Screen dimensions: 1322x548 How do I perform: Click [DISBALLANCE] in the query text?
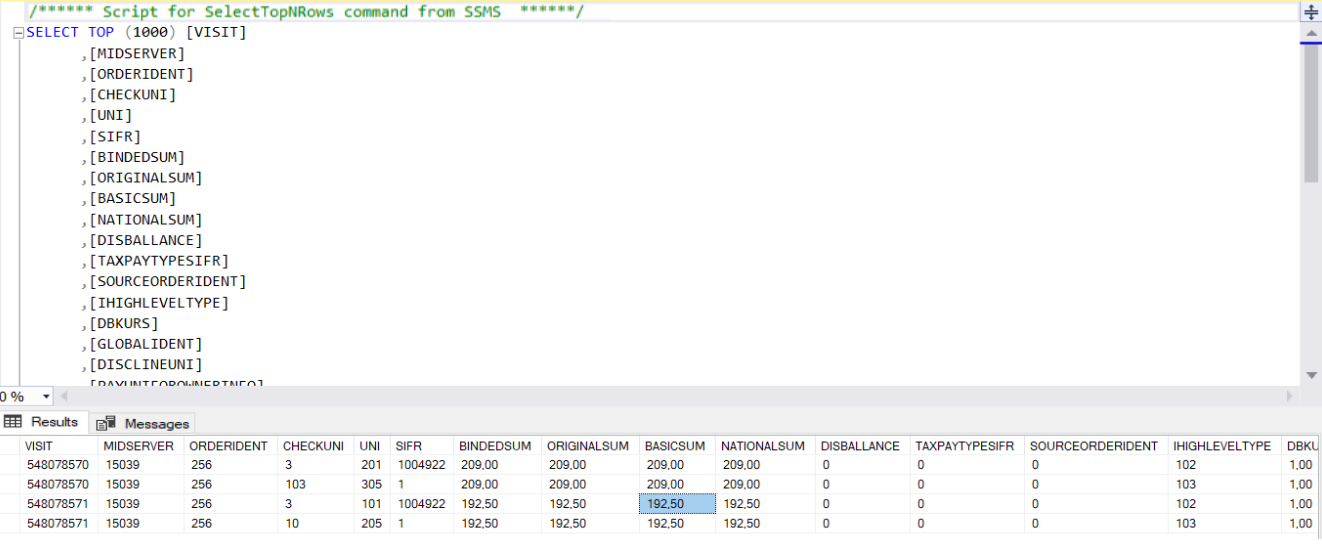coord(146,241)
